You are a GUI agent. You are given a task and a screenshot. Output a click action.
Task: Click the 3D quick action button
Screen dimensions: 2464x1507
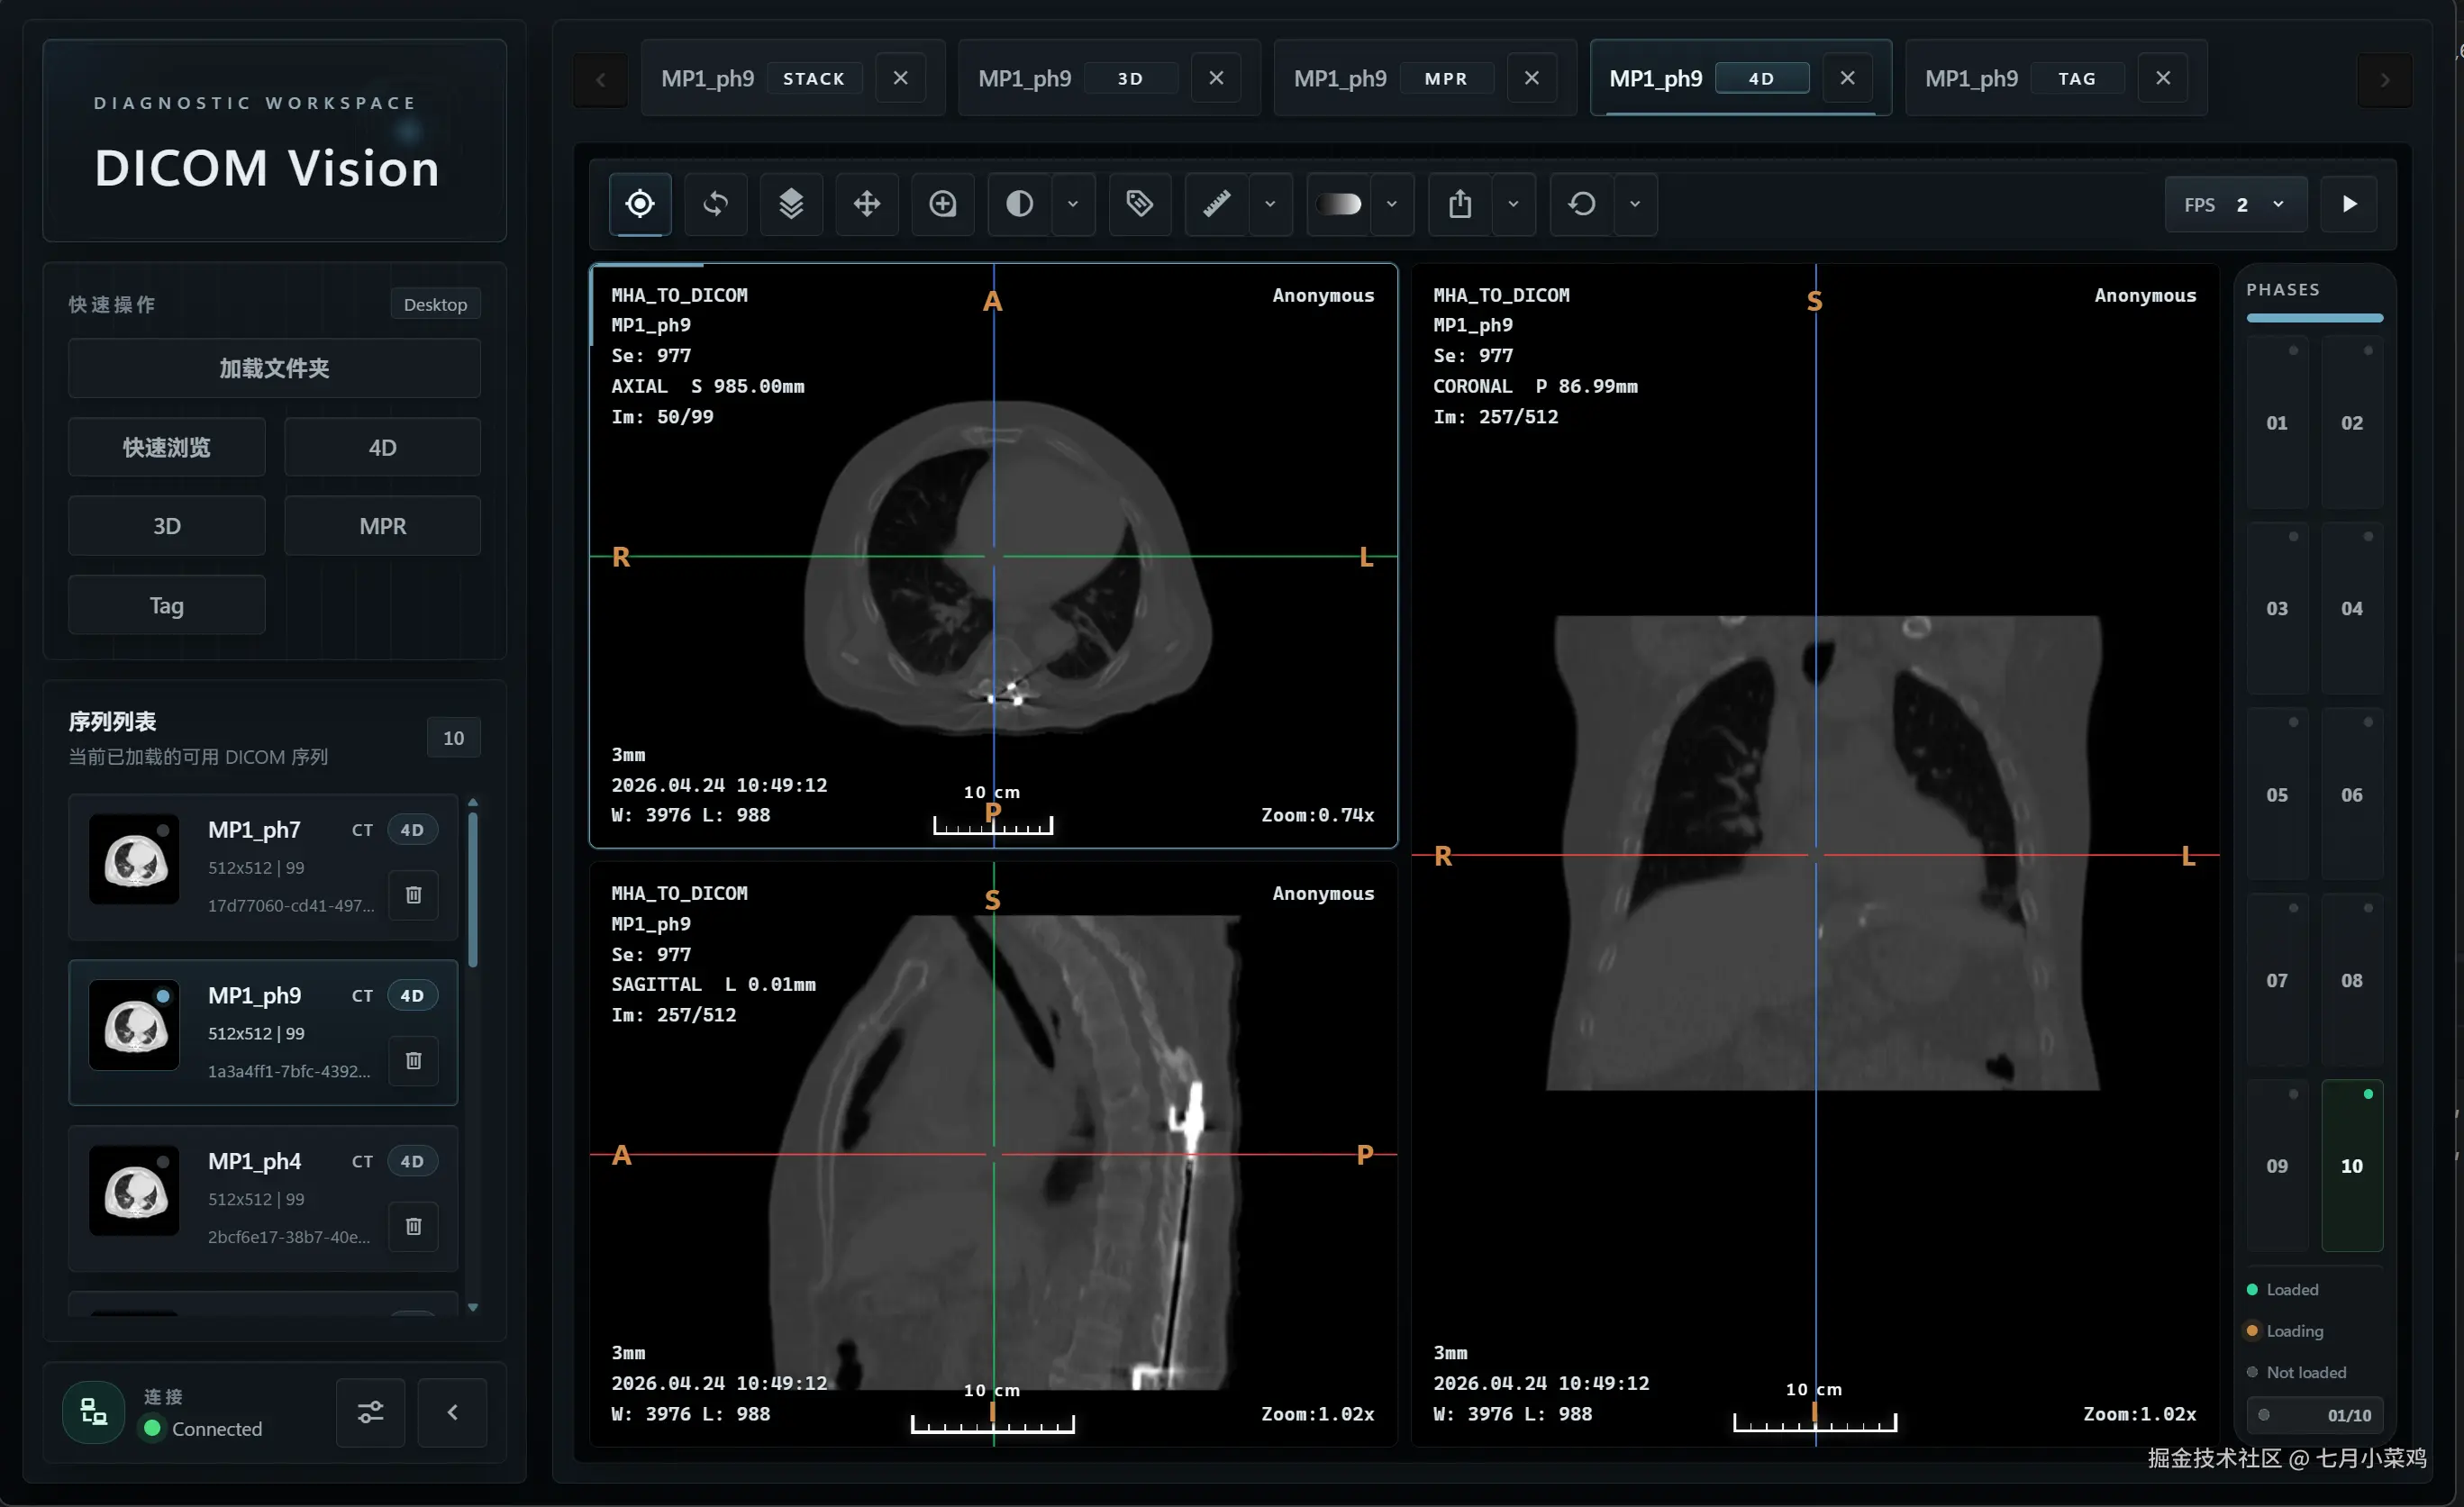click(166, 526)
